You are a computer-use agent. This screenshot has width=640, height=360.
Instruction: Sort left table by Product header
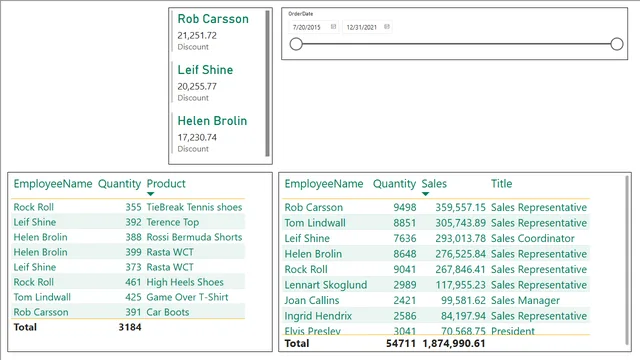(166, 184)
